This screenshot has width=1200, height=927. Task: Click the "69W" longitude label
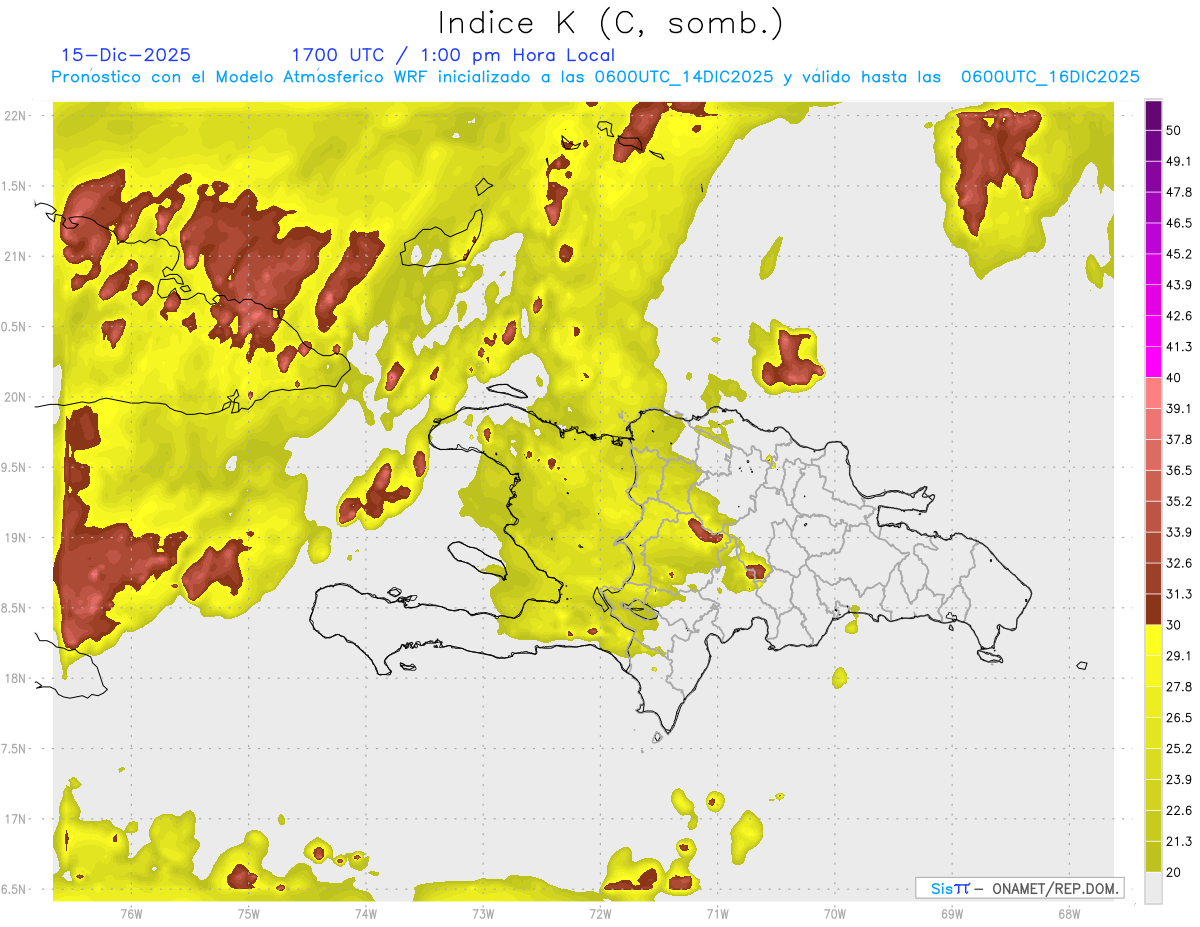(952, 913)
